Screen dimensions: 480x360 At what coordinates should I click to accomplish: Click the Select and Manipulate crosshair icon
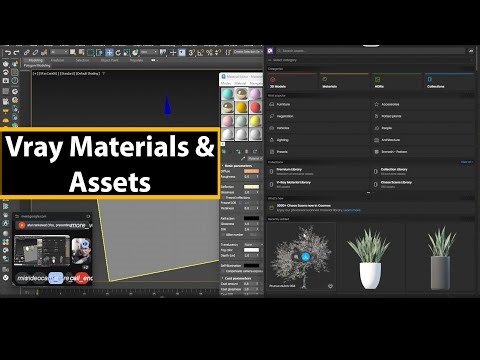pyautogui.click(x=173, y=52)
